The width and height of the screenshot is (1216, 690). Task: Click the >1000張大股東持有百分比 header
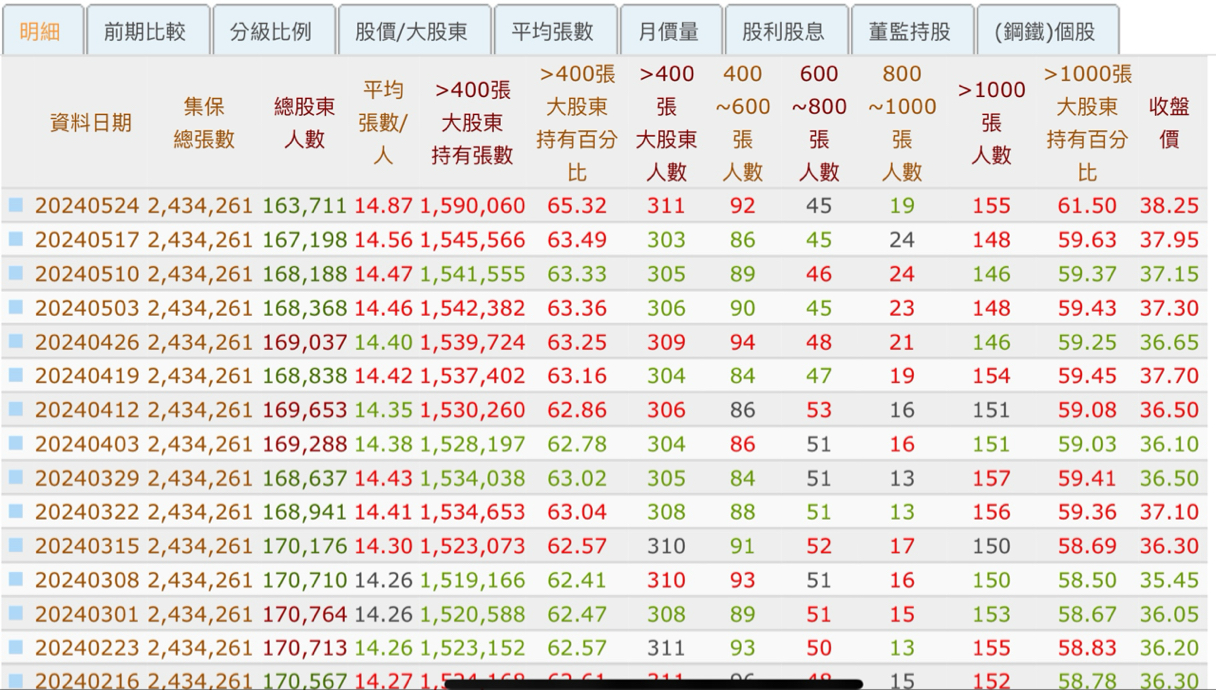click(1087, 123)
